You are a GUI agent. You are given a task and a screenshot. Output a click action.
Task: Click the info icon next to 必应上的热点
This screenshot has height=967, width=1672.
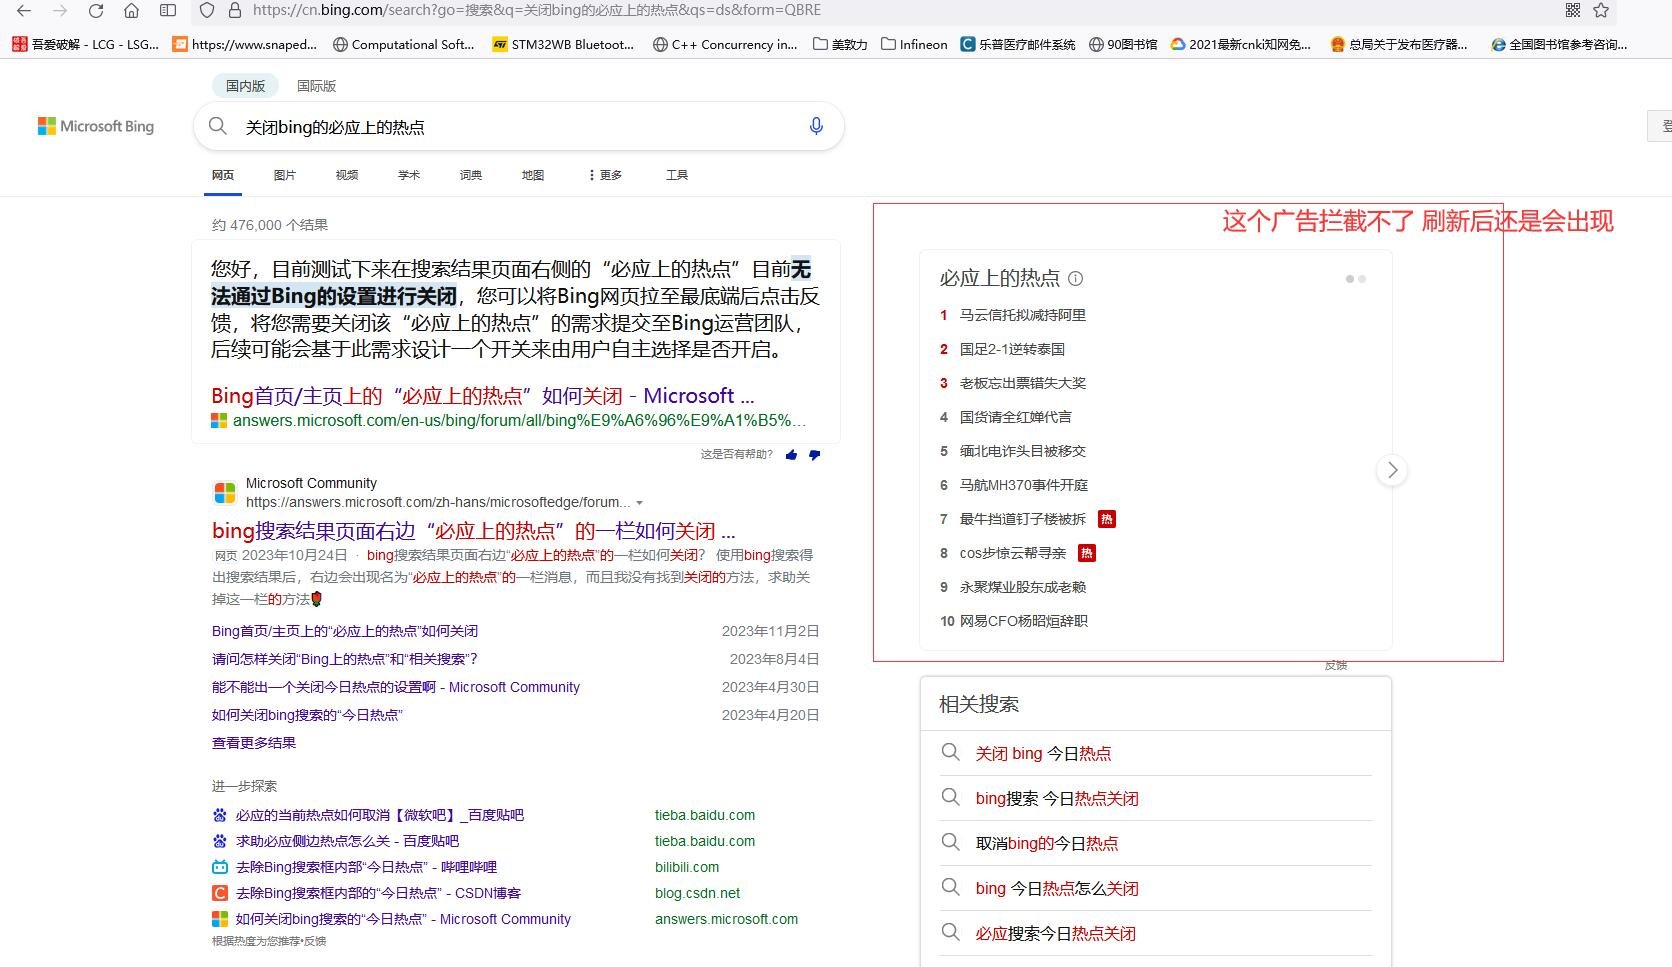[x=1076, y=278]
